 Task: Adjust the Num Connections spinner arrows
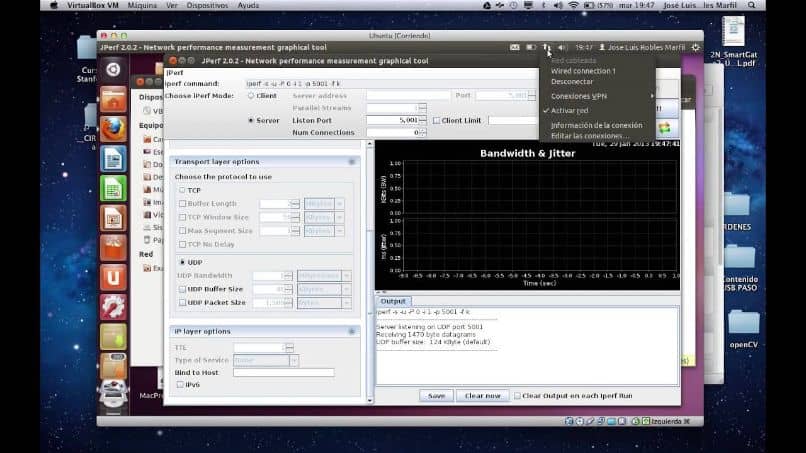pyautogui.click(x=423, y=132)
